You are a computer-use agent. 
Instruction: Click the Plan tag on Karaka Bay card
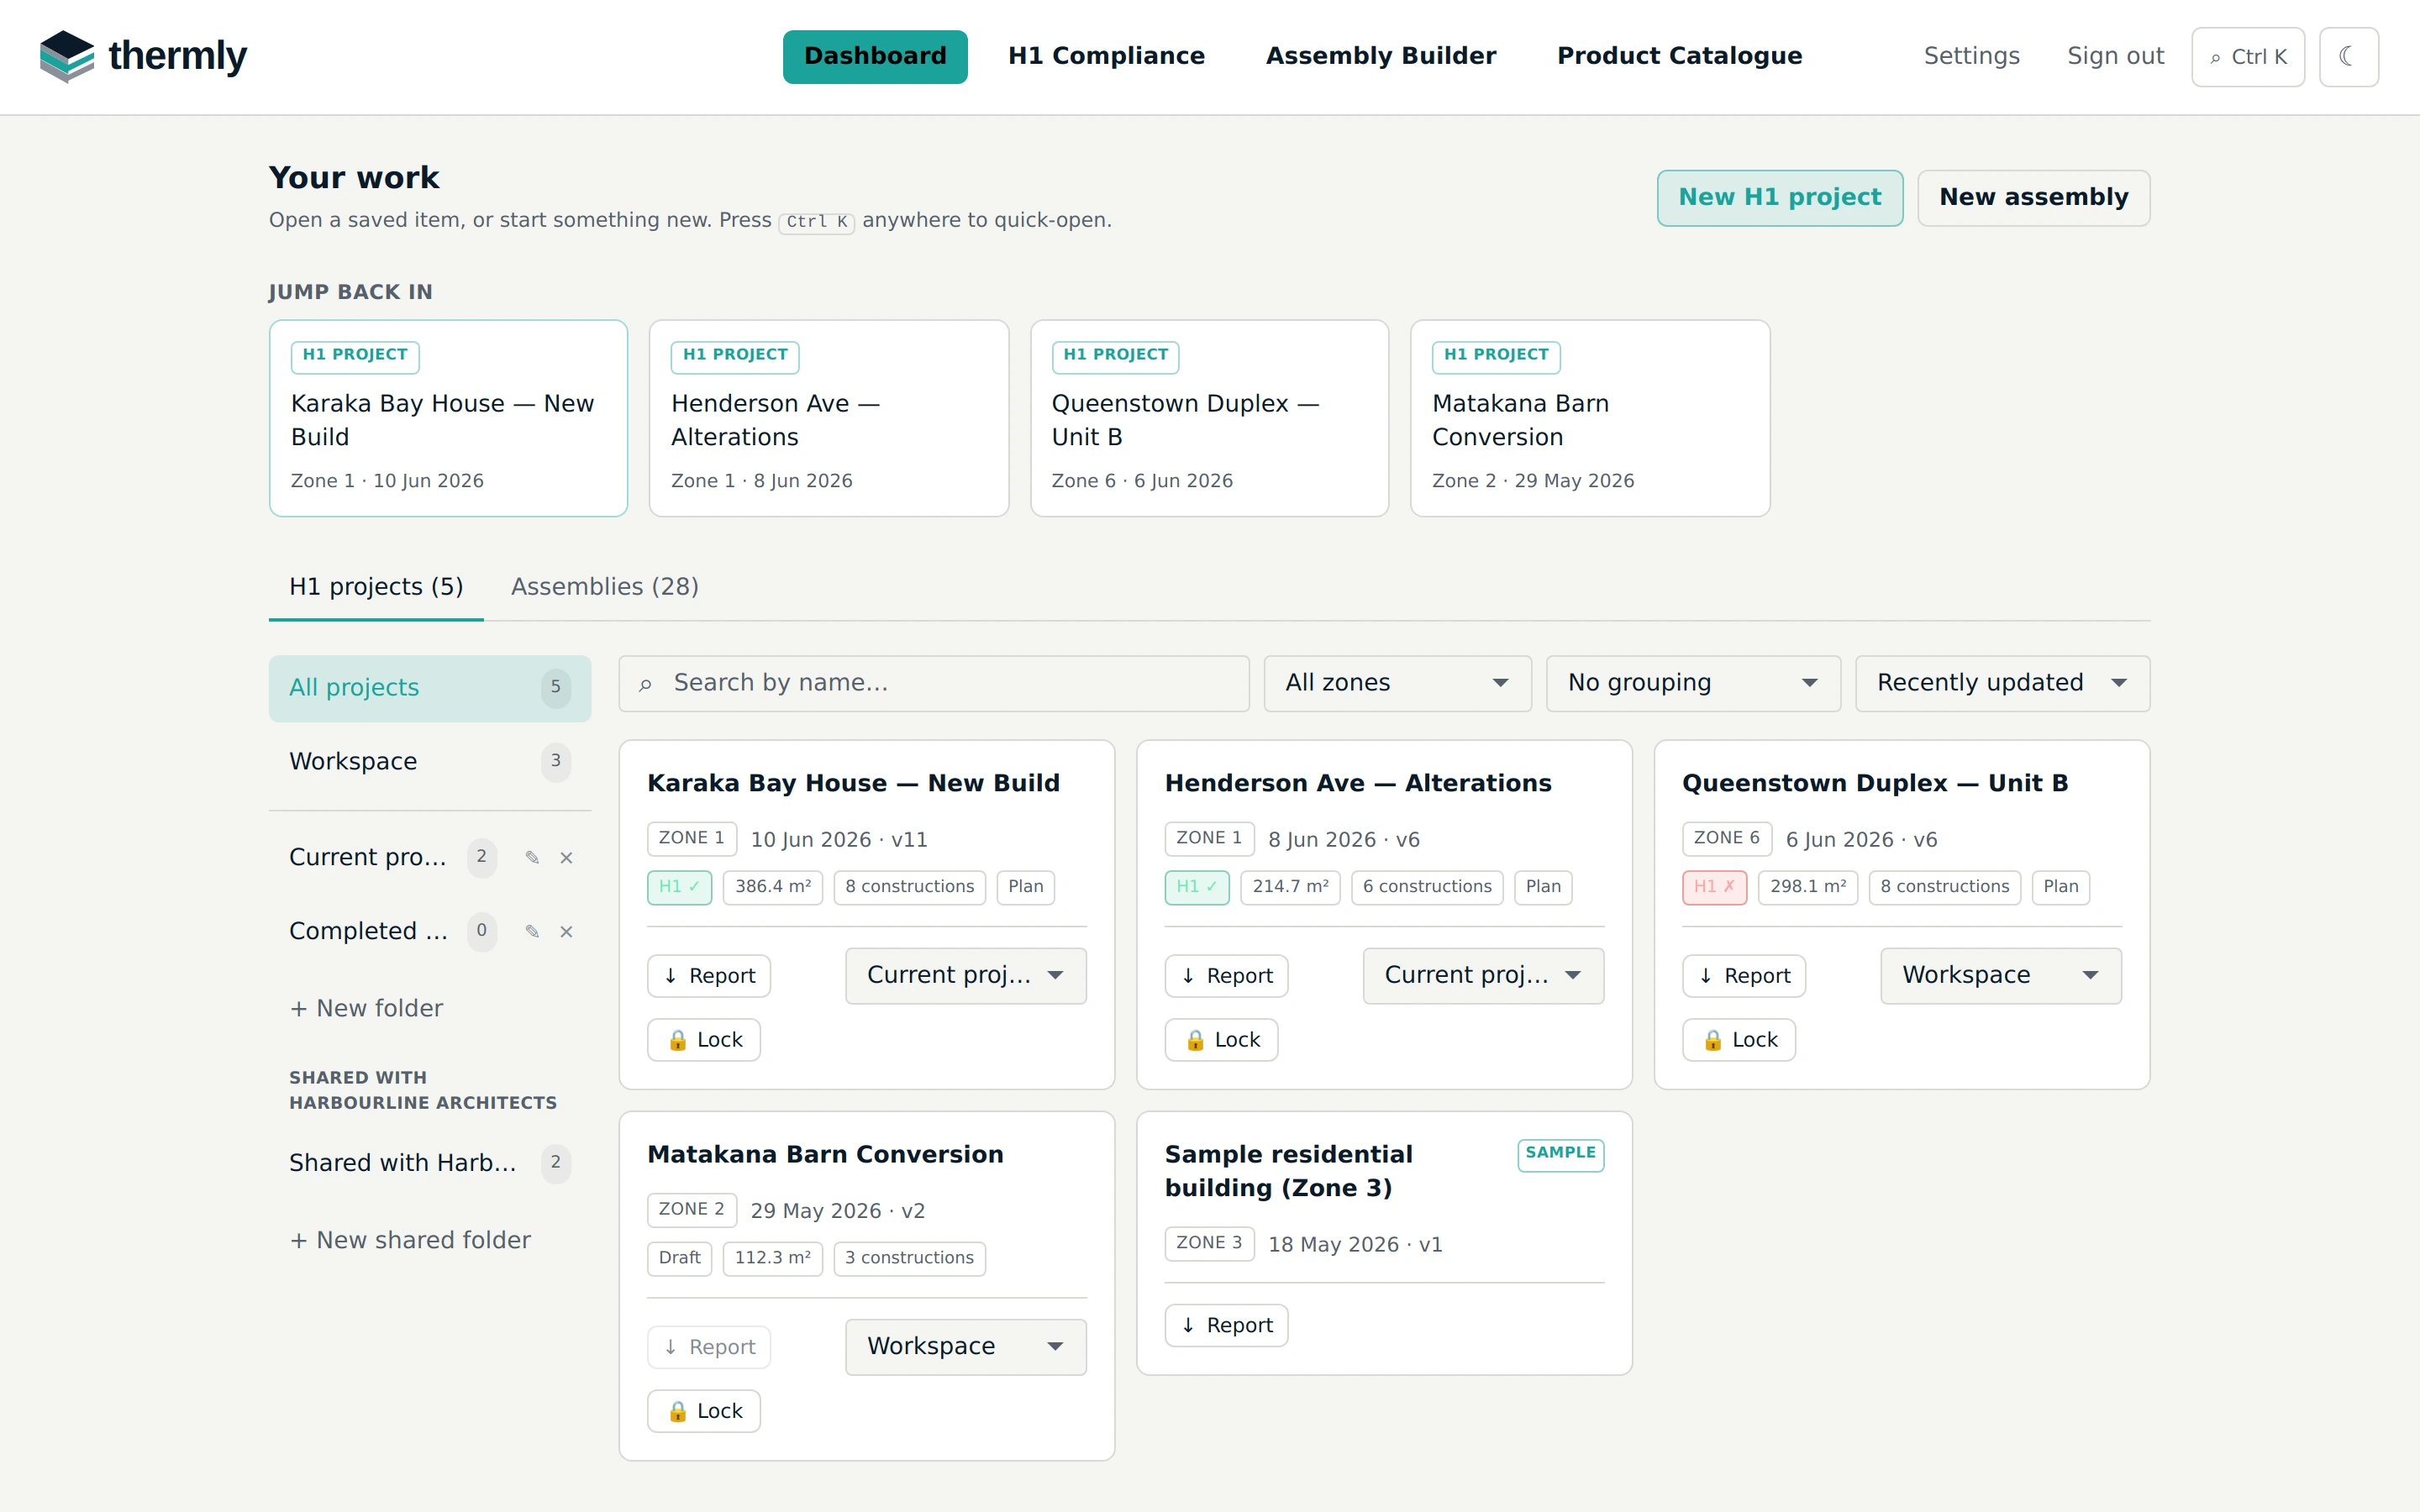coord(1025,887)
